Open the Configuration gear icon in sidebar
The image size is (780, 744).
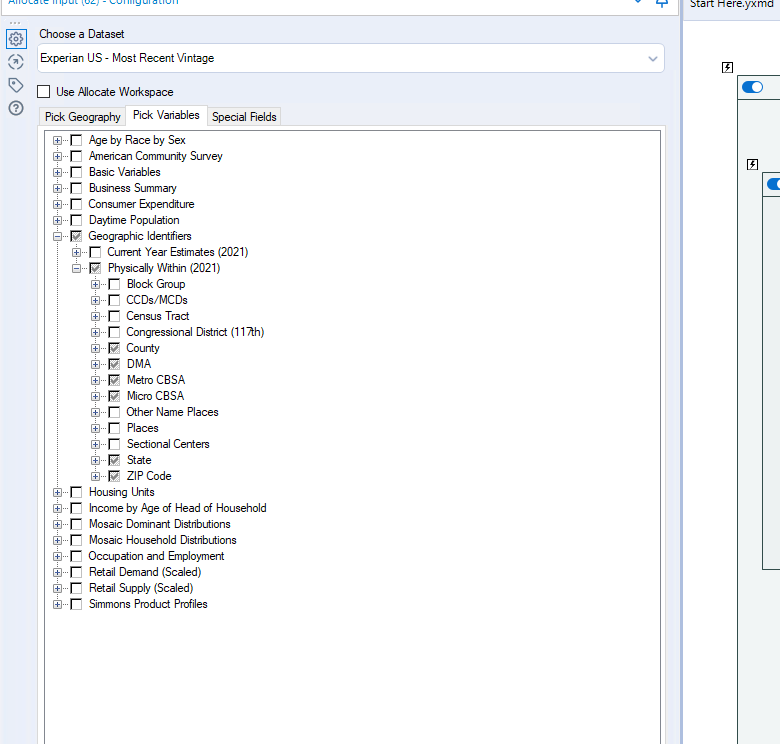[16, 39]
